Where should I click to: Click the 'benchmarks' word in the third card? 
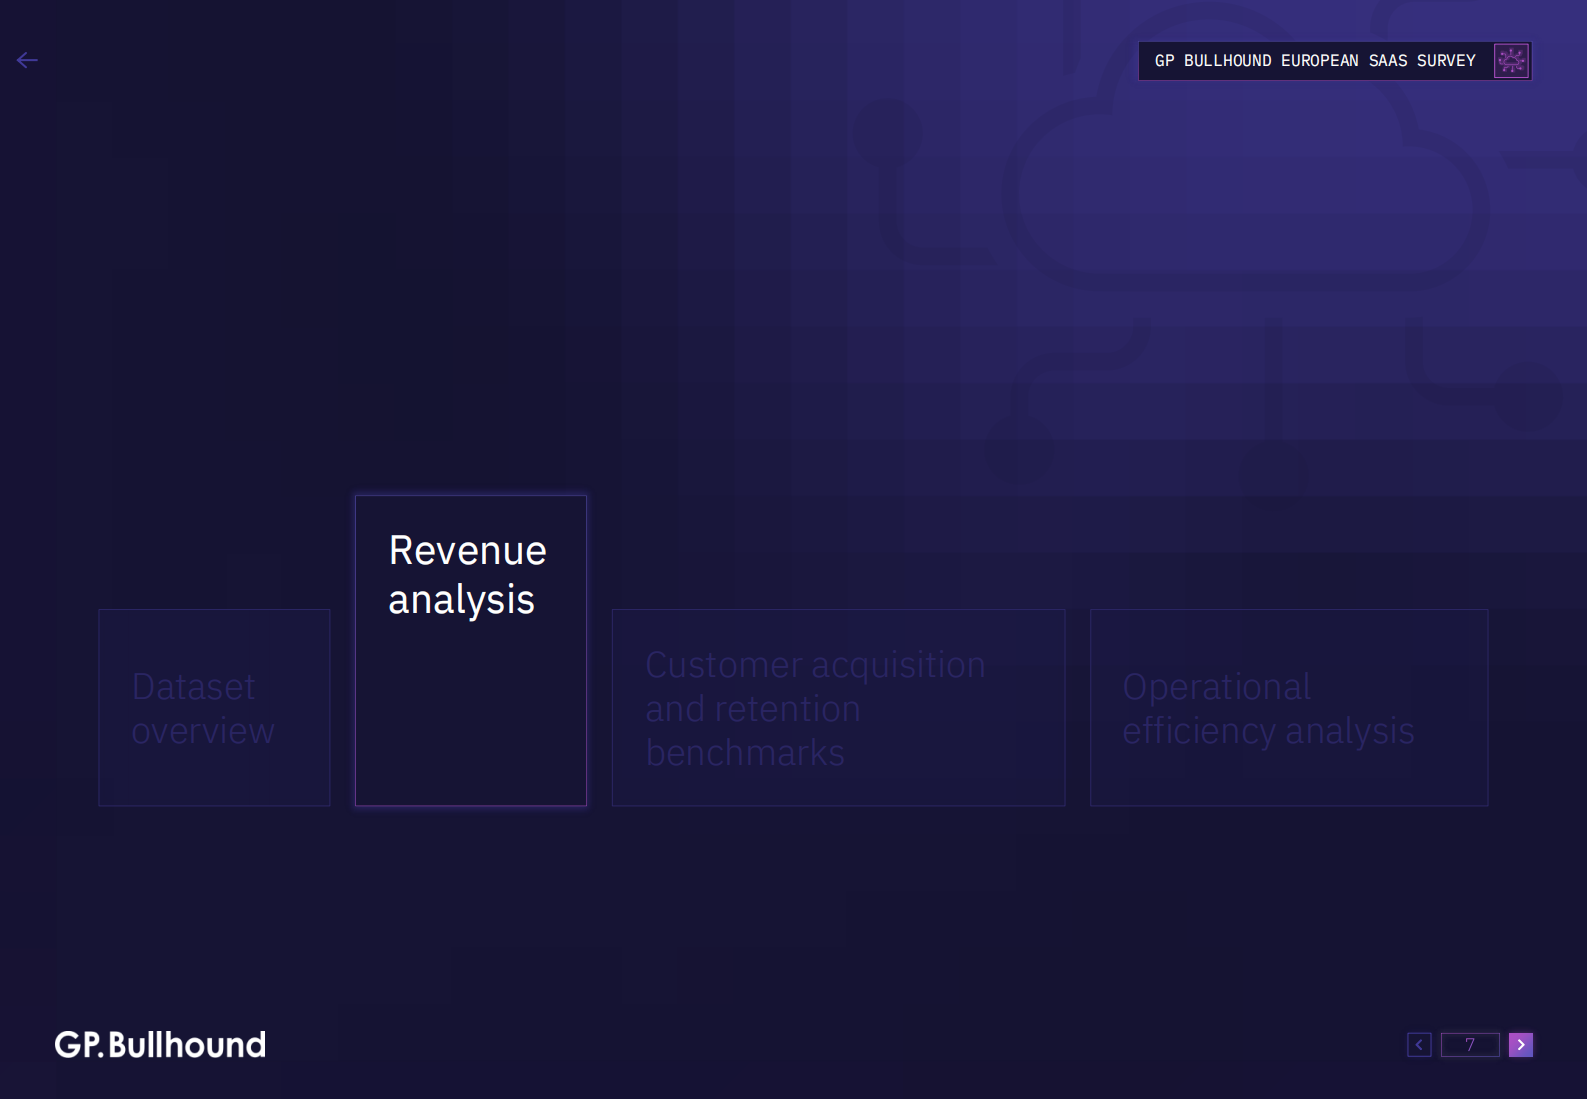[x=745, y=753]
